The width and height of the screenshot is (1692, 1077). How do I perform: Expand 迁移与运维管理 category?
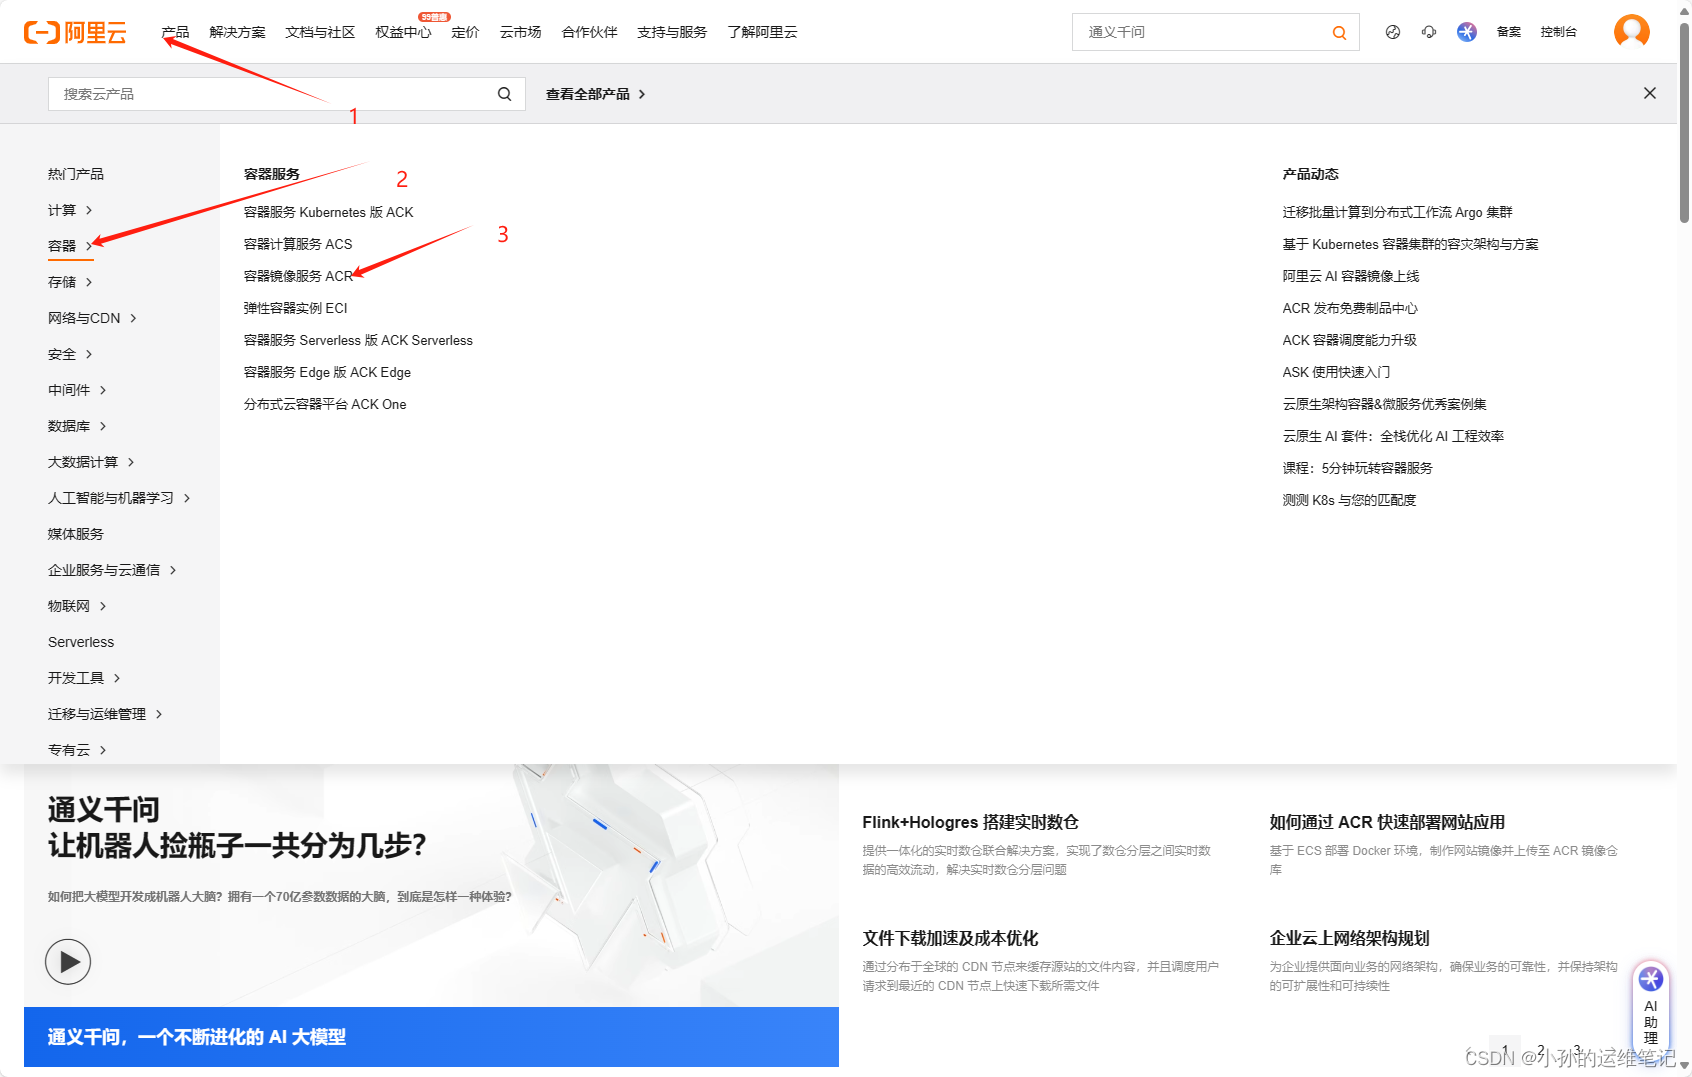coord(105,714)
